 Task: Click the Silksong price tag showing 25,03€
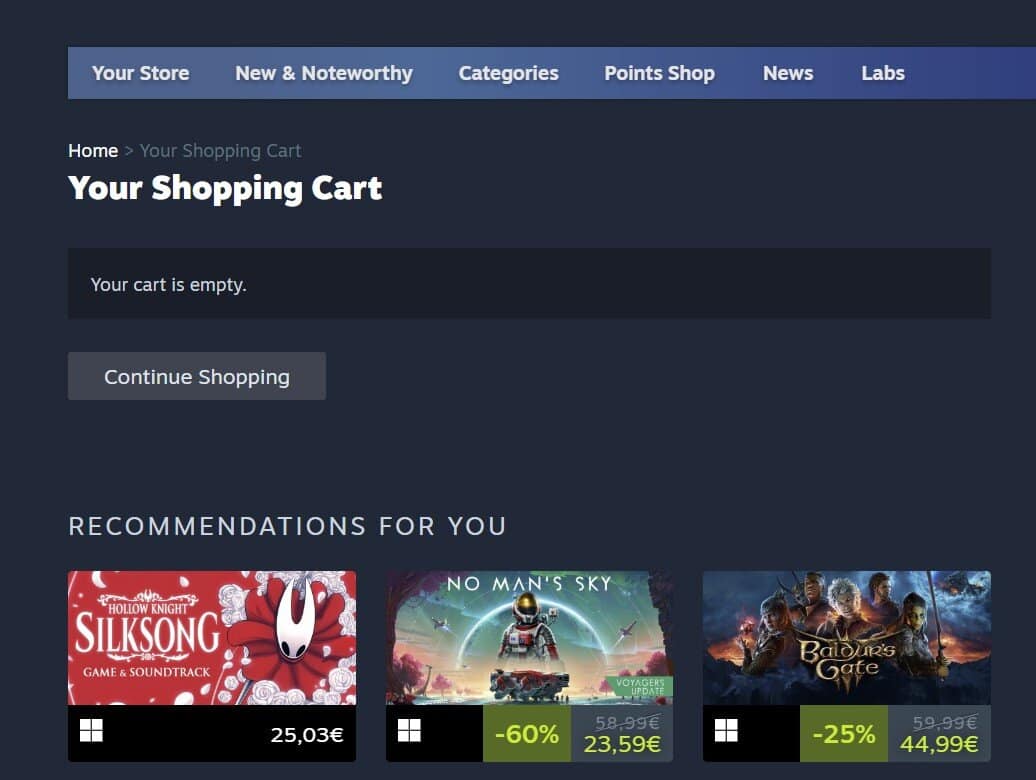point(307,734)
